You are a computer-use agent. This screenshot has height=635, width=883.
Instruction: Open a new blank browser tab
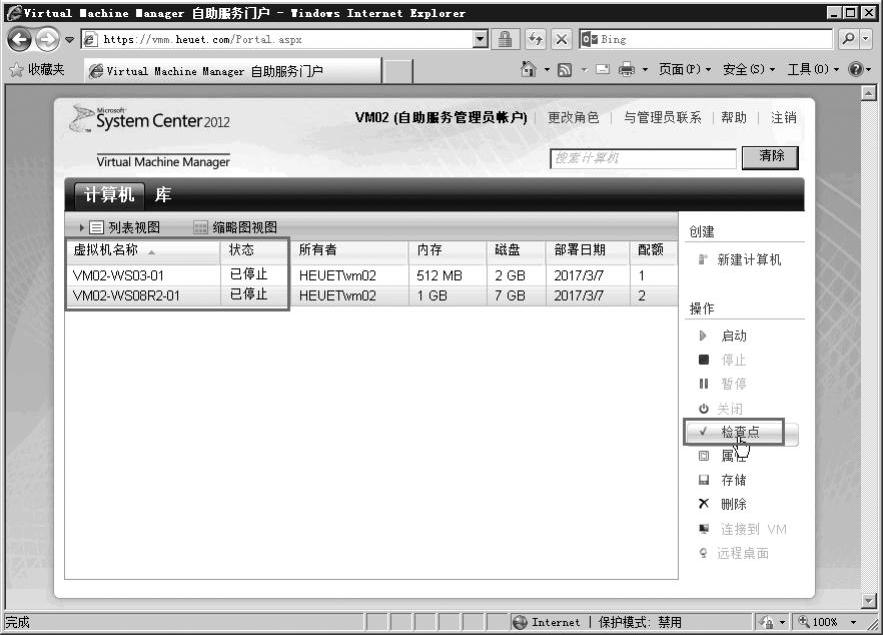pyautogui.click(x=398, y=72)
